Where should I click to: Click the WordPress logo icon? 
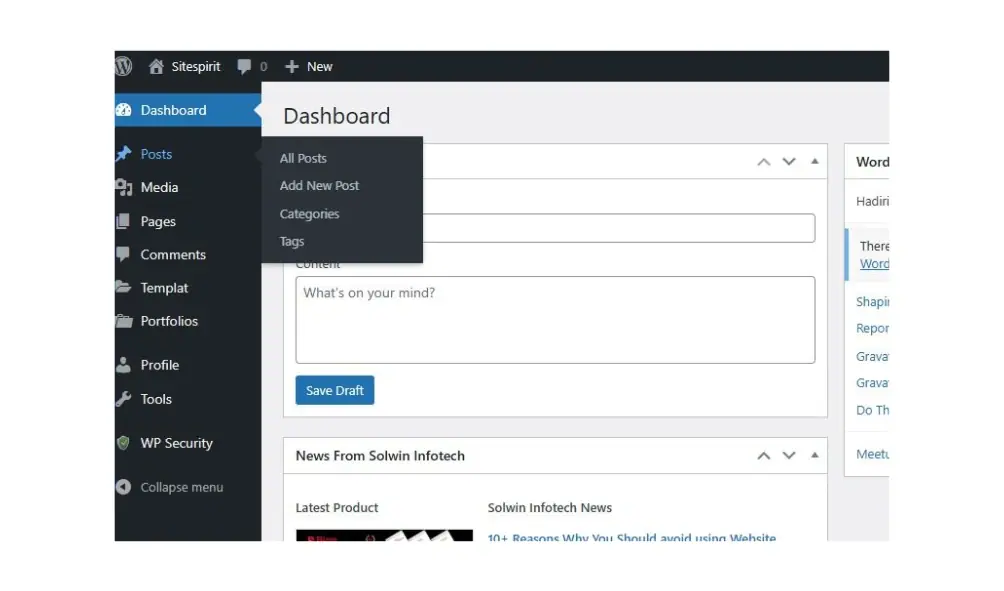(x=124, y=66)
